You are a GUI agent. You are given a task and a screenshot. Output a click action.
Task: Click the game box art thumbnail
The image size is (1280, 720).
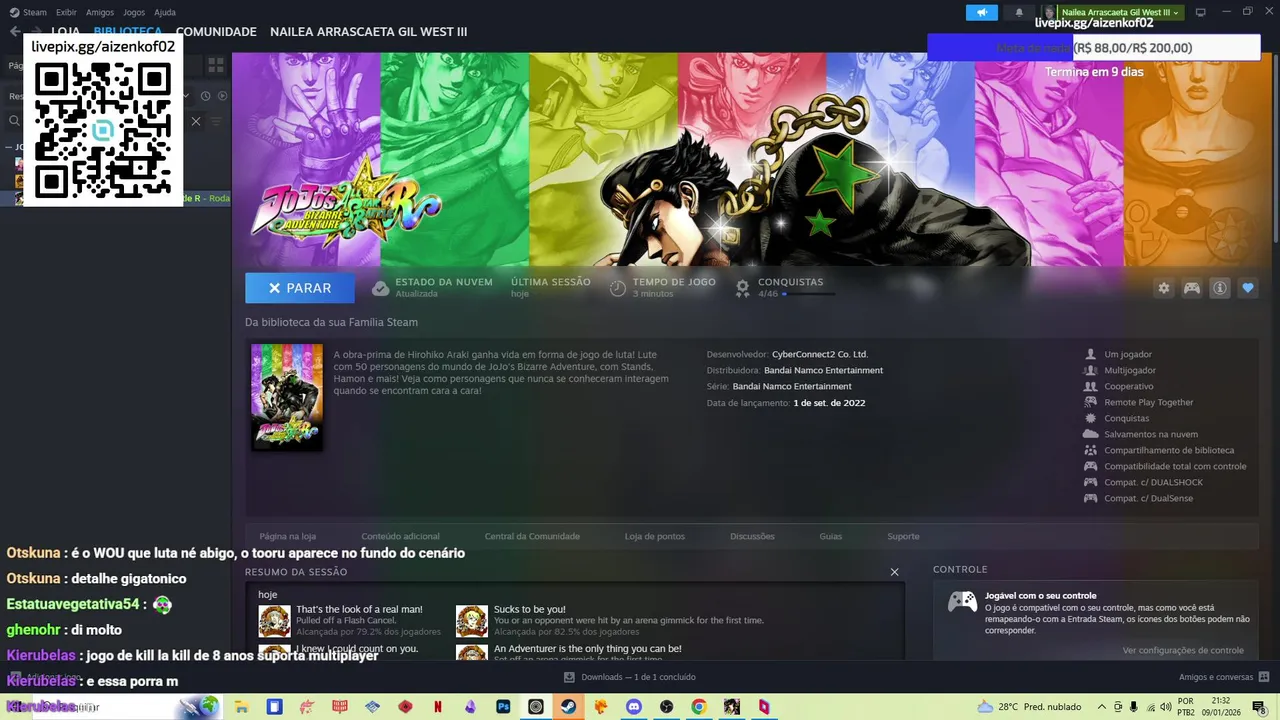pos(287,397)
